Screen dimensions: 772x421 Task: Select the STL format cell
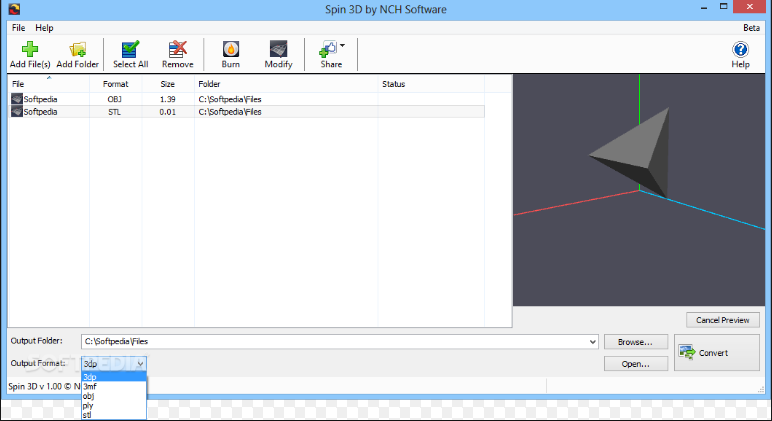point(114,112)
